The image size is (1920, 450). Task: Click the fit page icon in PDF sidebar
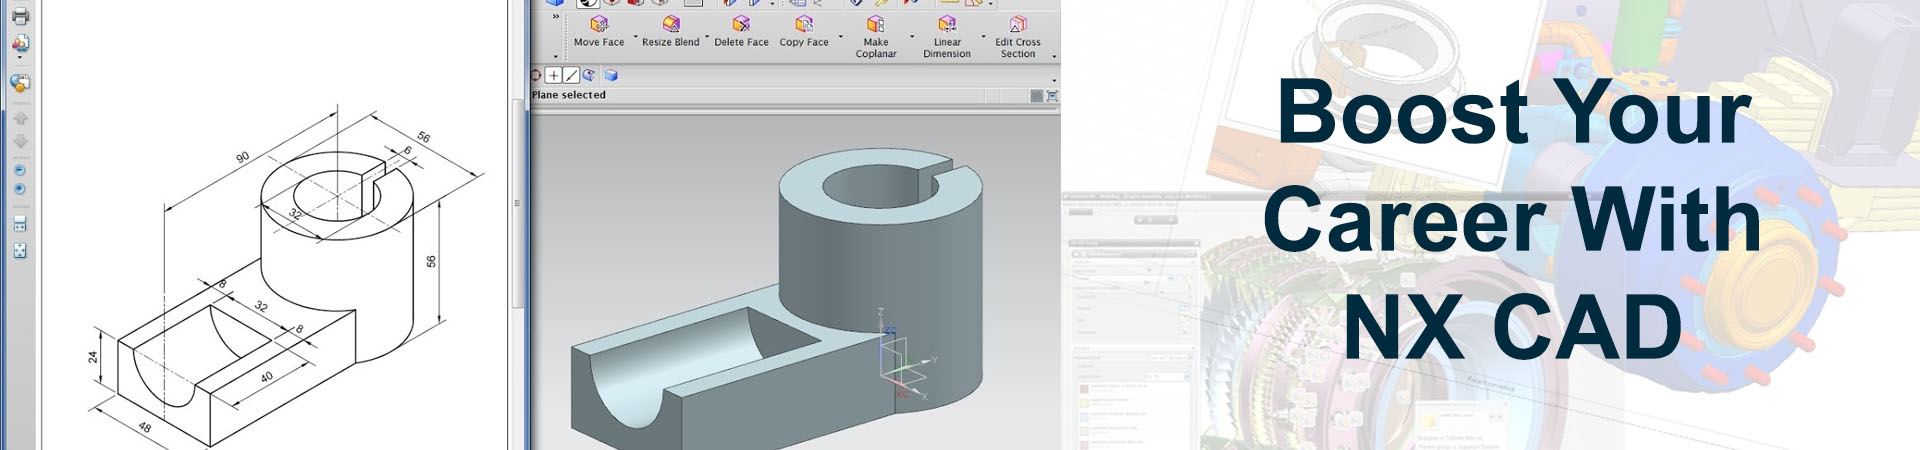click(x=20, y=250)
